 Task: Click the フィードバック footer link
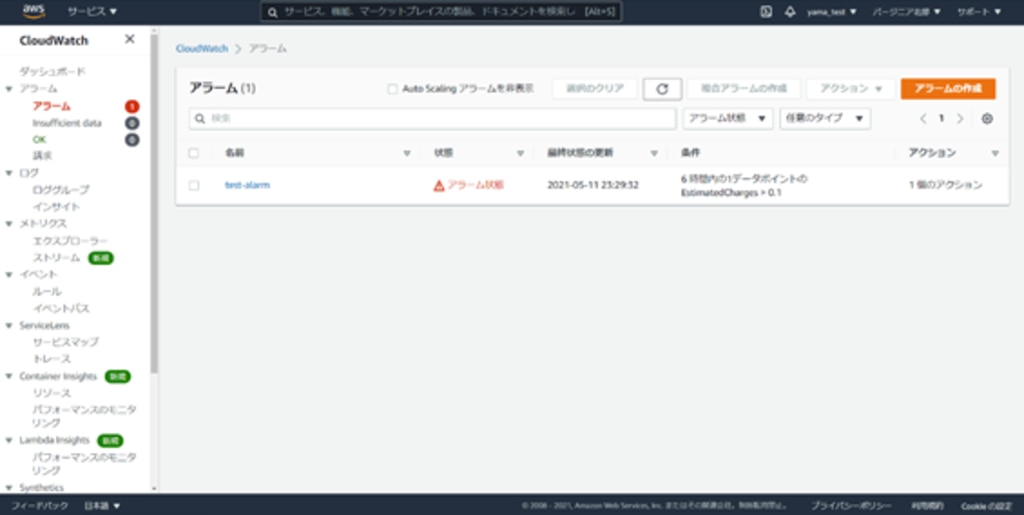point(39,506)
